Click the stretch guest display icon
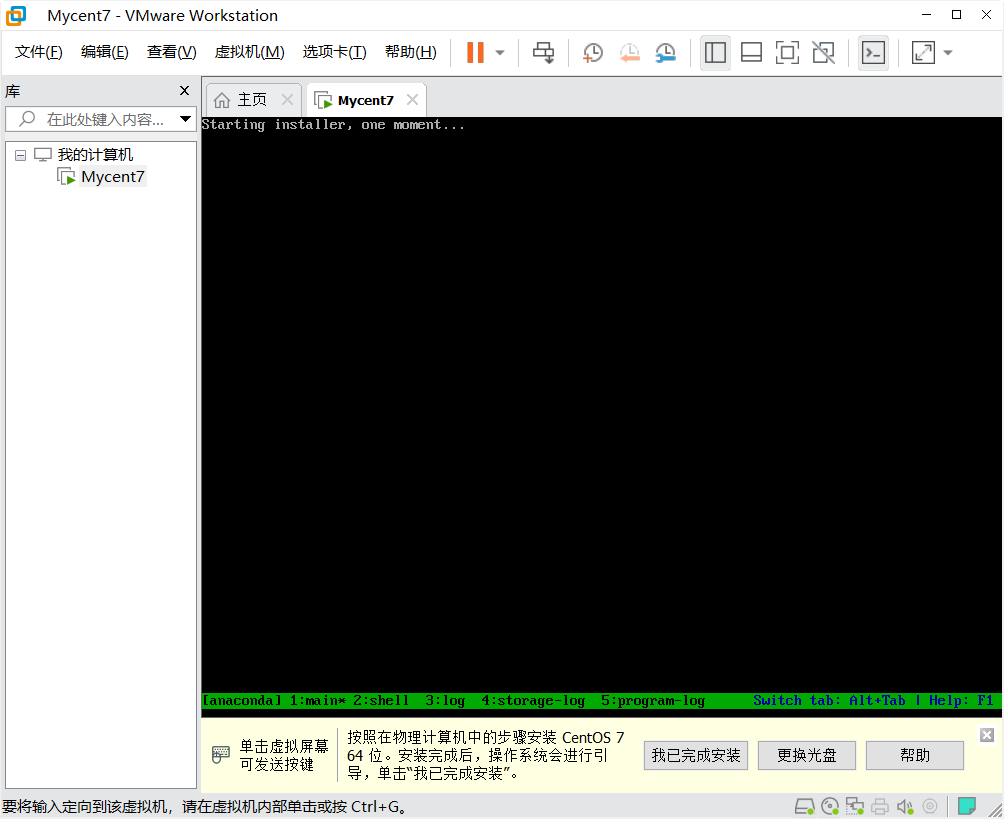The height and width of the screenshot is (819, 1004). [923, 53]
